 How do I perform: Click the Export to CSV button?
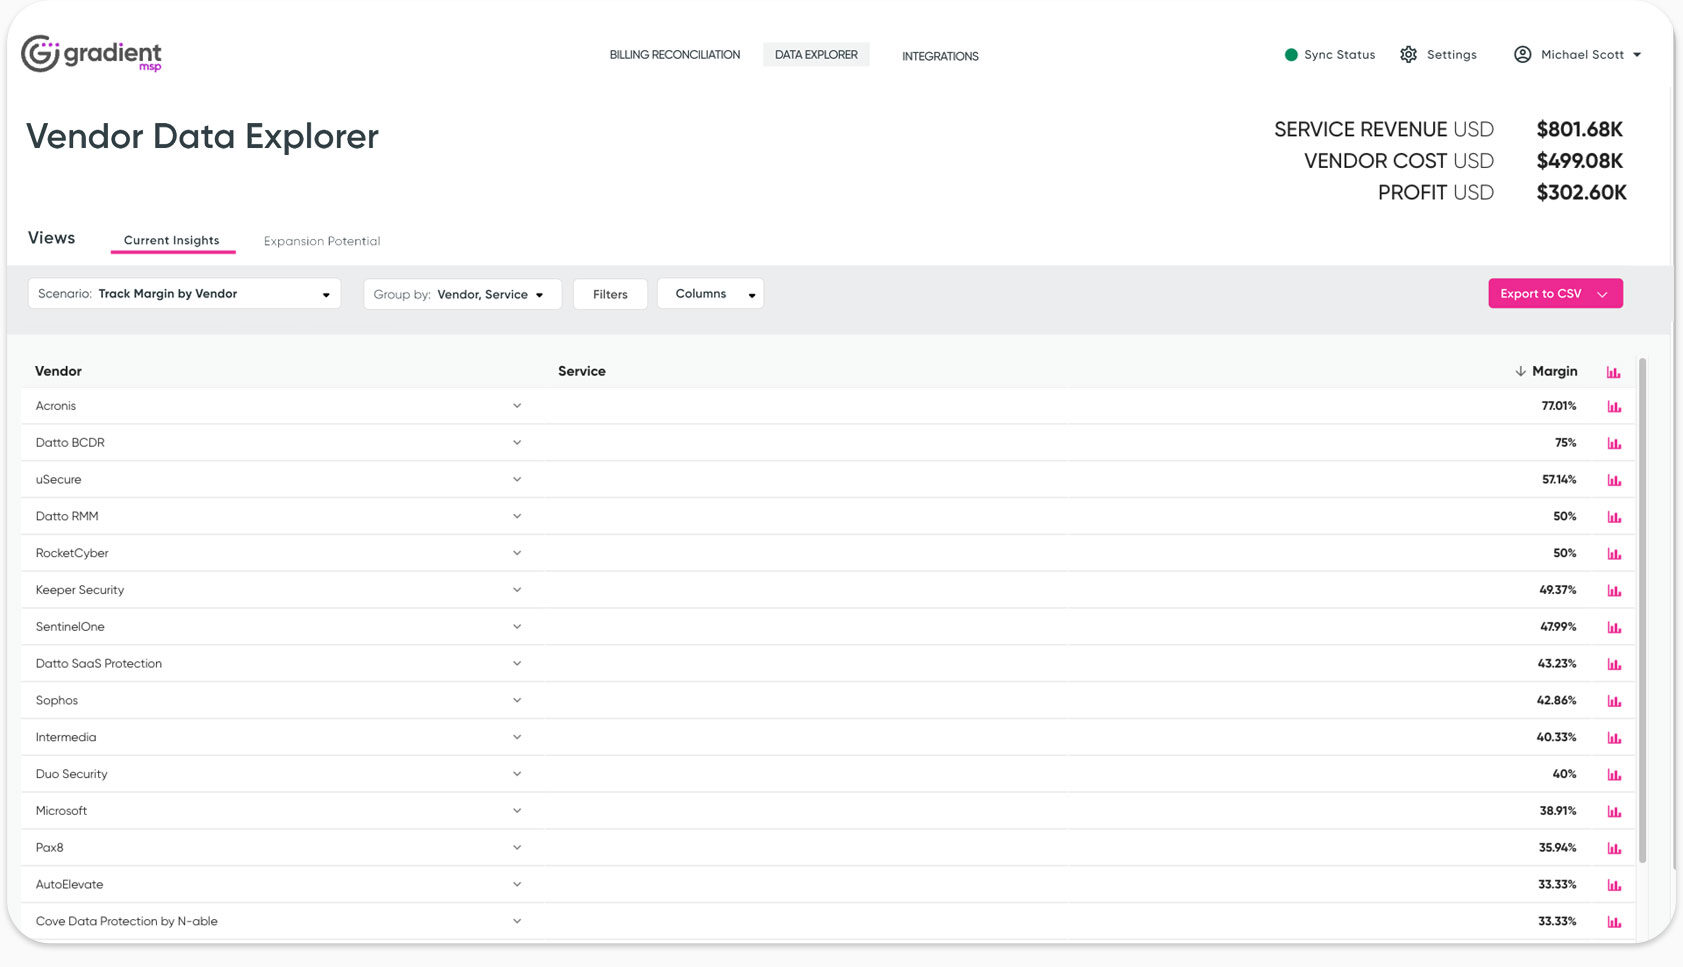pos(1554,294)
